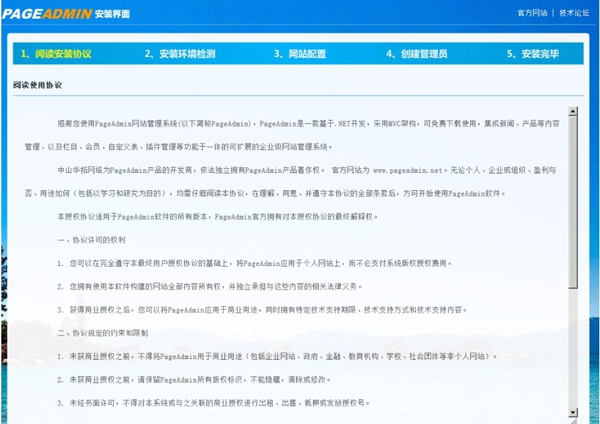Click the www.pageadmin.net address text
Viewport: 600px width, 424px height.
pos(408,170)
